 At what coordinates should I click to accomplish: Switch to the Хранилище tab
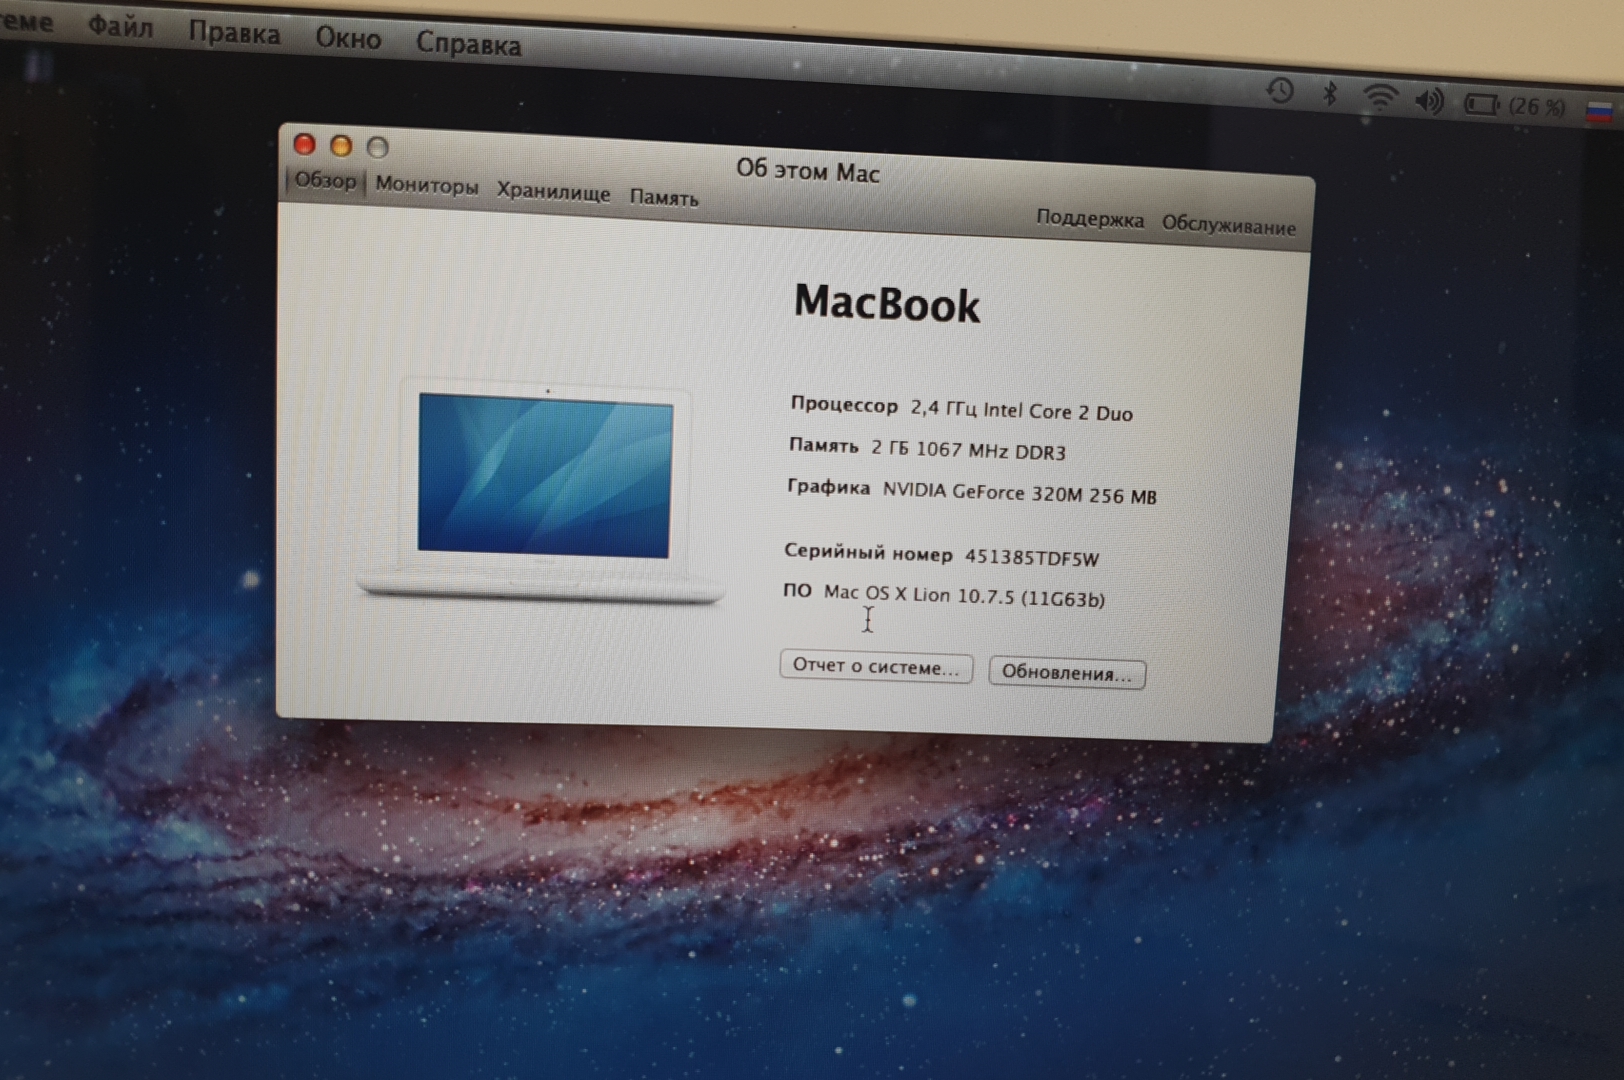(x=553, y=192)
